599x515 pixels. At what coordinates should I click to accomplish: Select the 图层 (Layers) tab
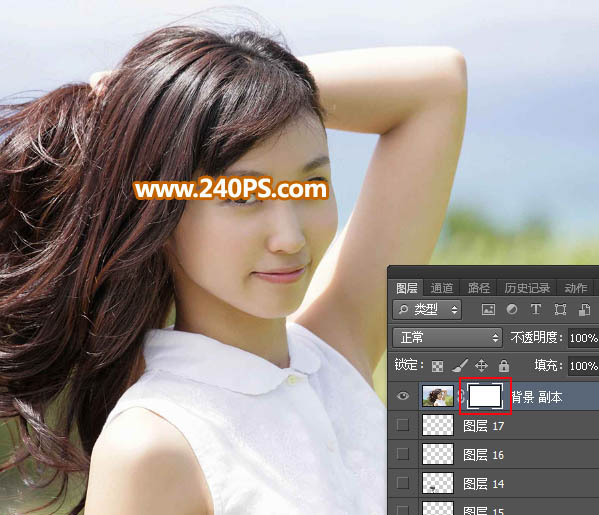tap(406, 288)
